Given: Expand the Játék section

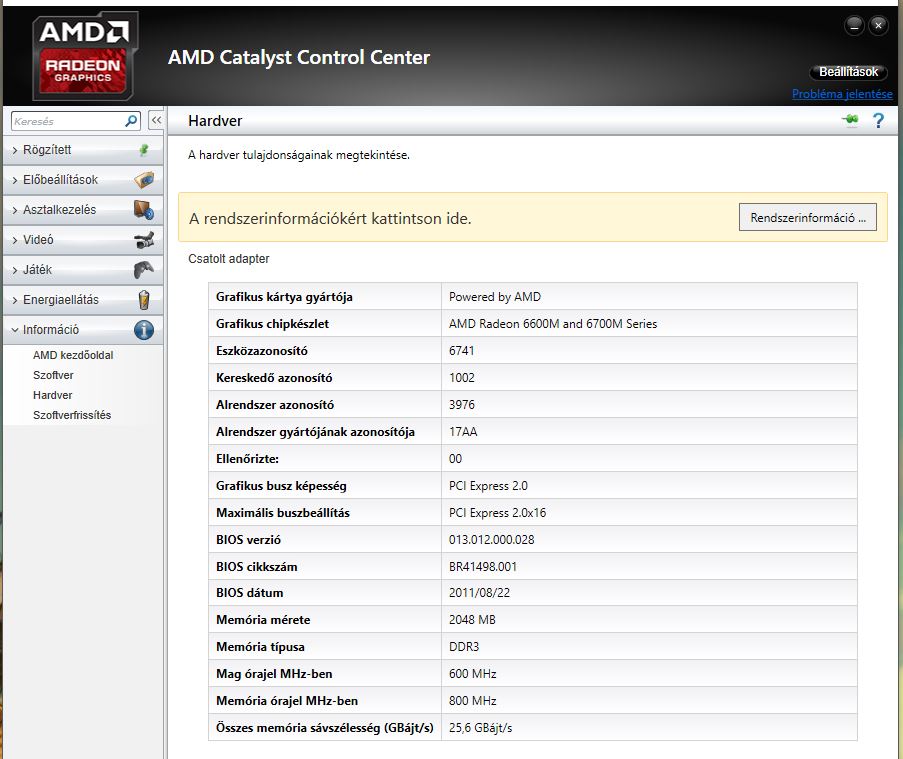Looking at the screenshot, I should [83, 270].
